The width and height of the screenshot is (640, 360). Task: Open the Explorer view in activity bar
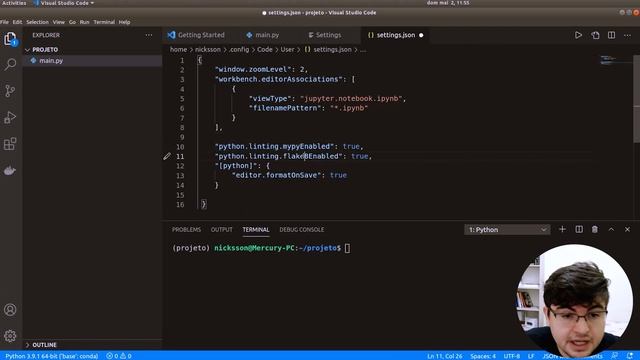click(10, 39)
